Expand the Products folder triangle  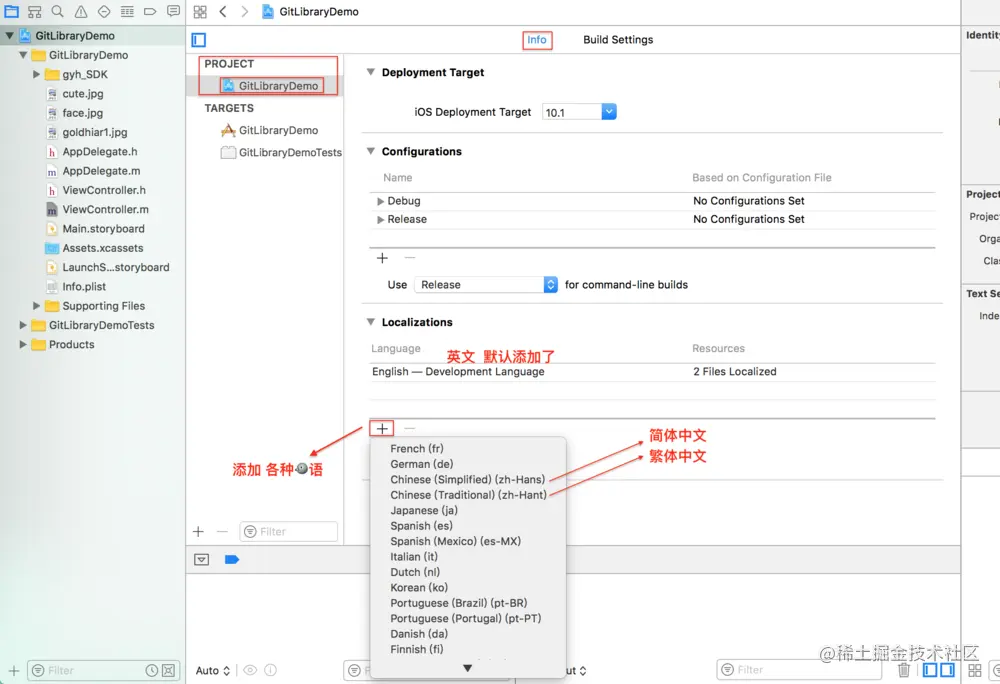(x=23, y=344)
